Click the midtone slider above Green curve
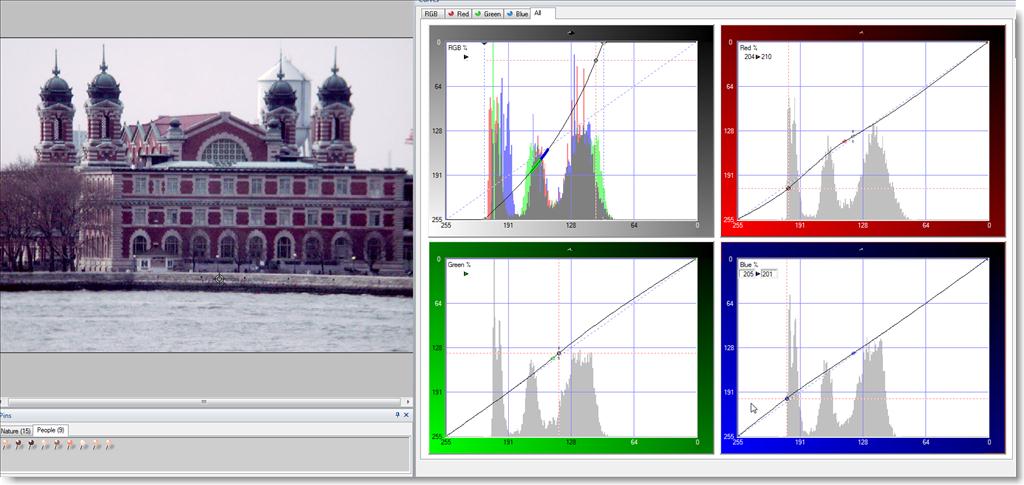The height and width of the screenshot is (485, 1024). click(571, 249)
